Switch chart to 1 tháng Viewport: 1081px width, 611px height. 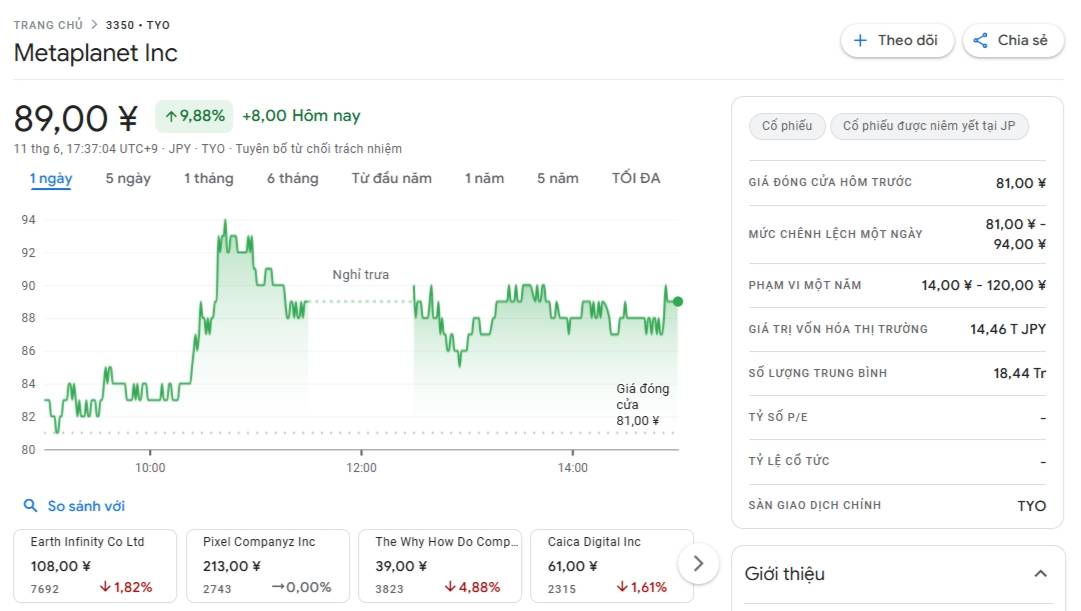[x=209, y=179]
